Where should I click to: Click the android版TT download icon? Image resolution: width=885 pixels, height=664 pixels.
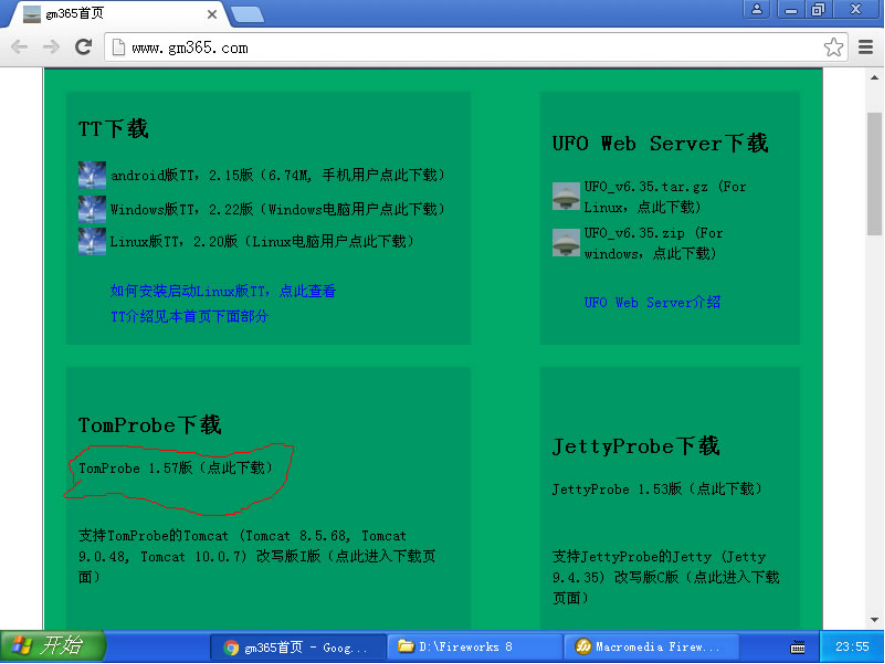[92, 175]
